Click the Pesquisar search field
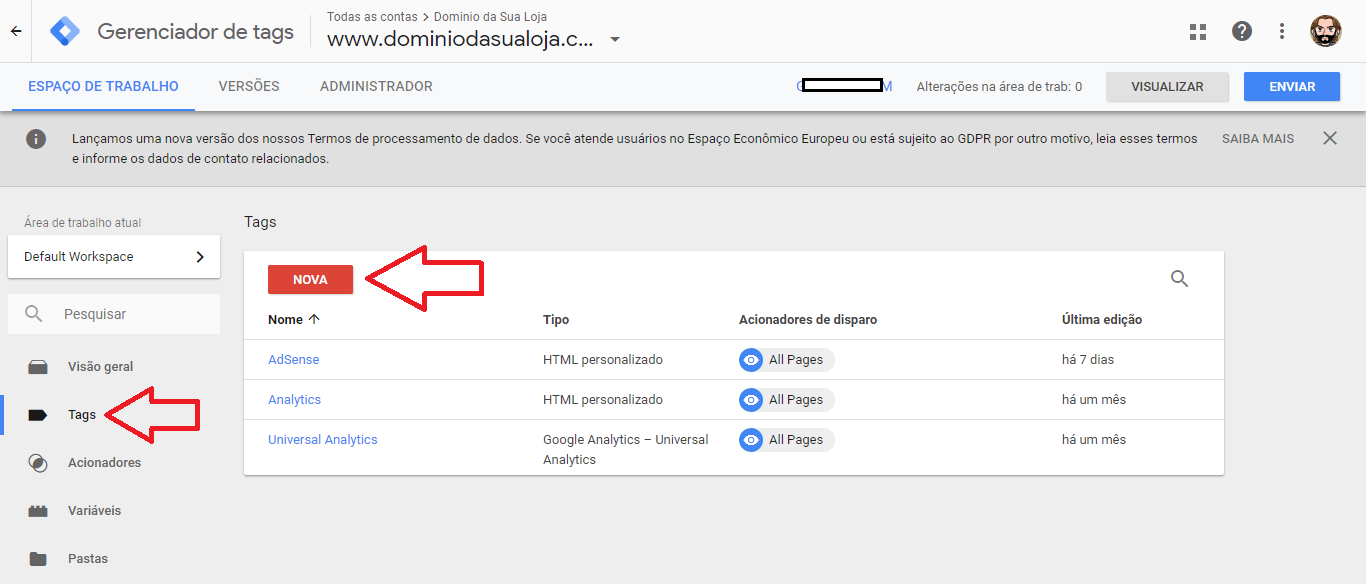 (114, 314)
